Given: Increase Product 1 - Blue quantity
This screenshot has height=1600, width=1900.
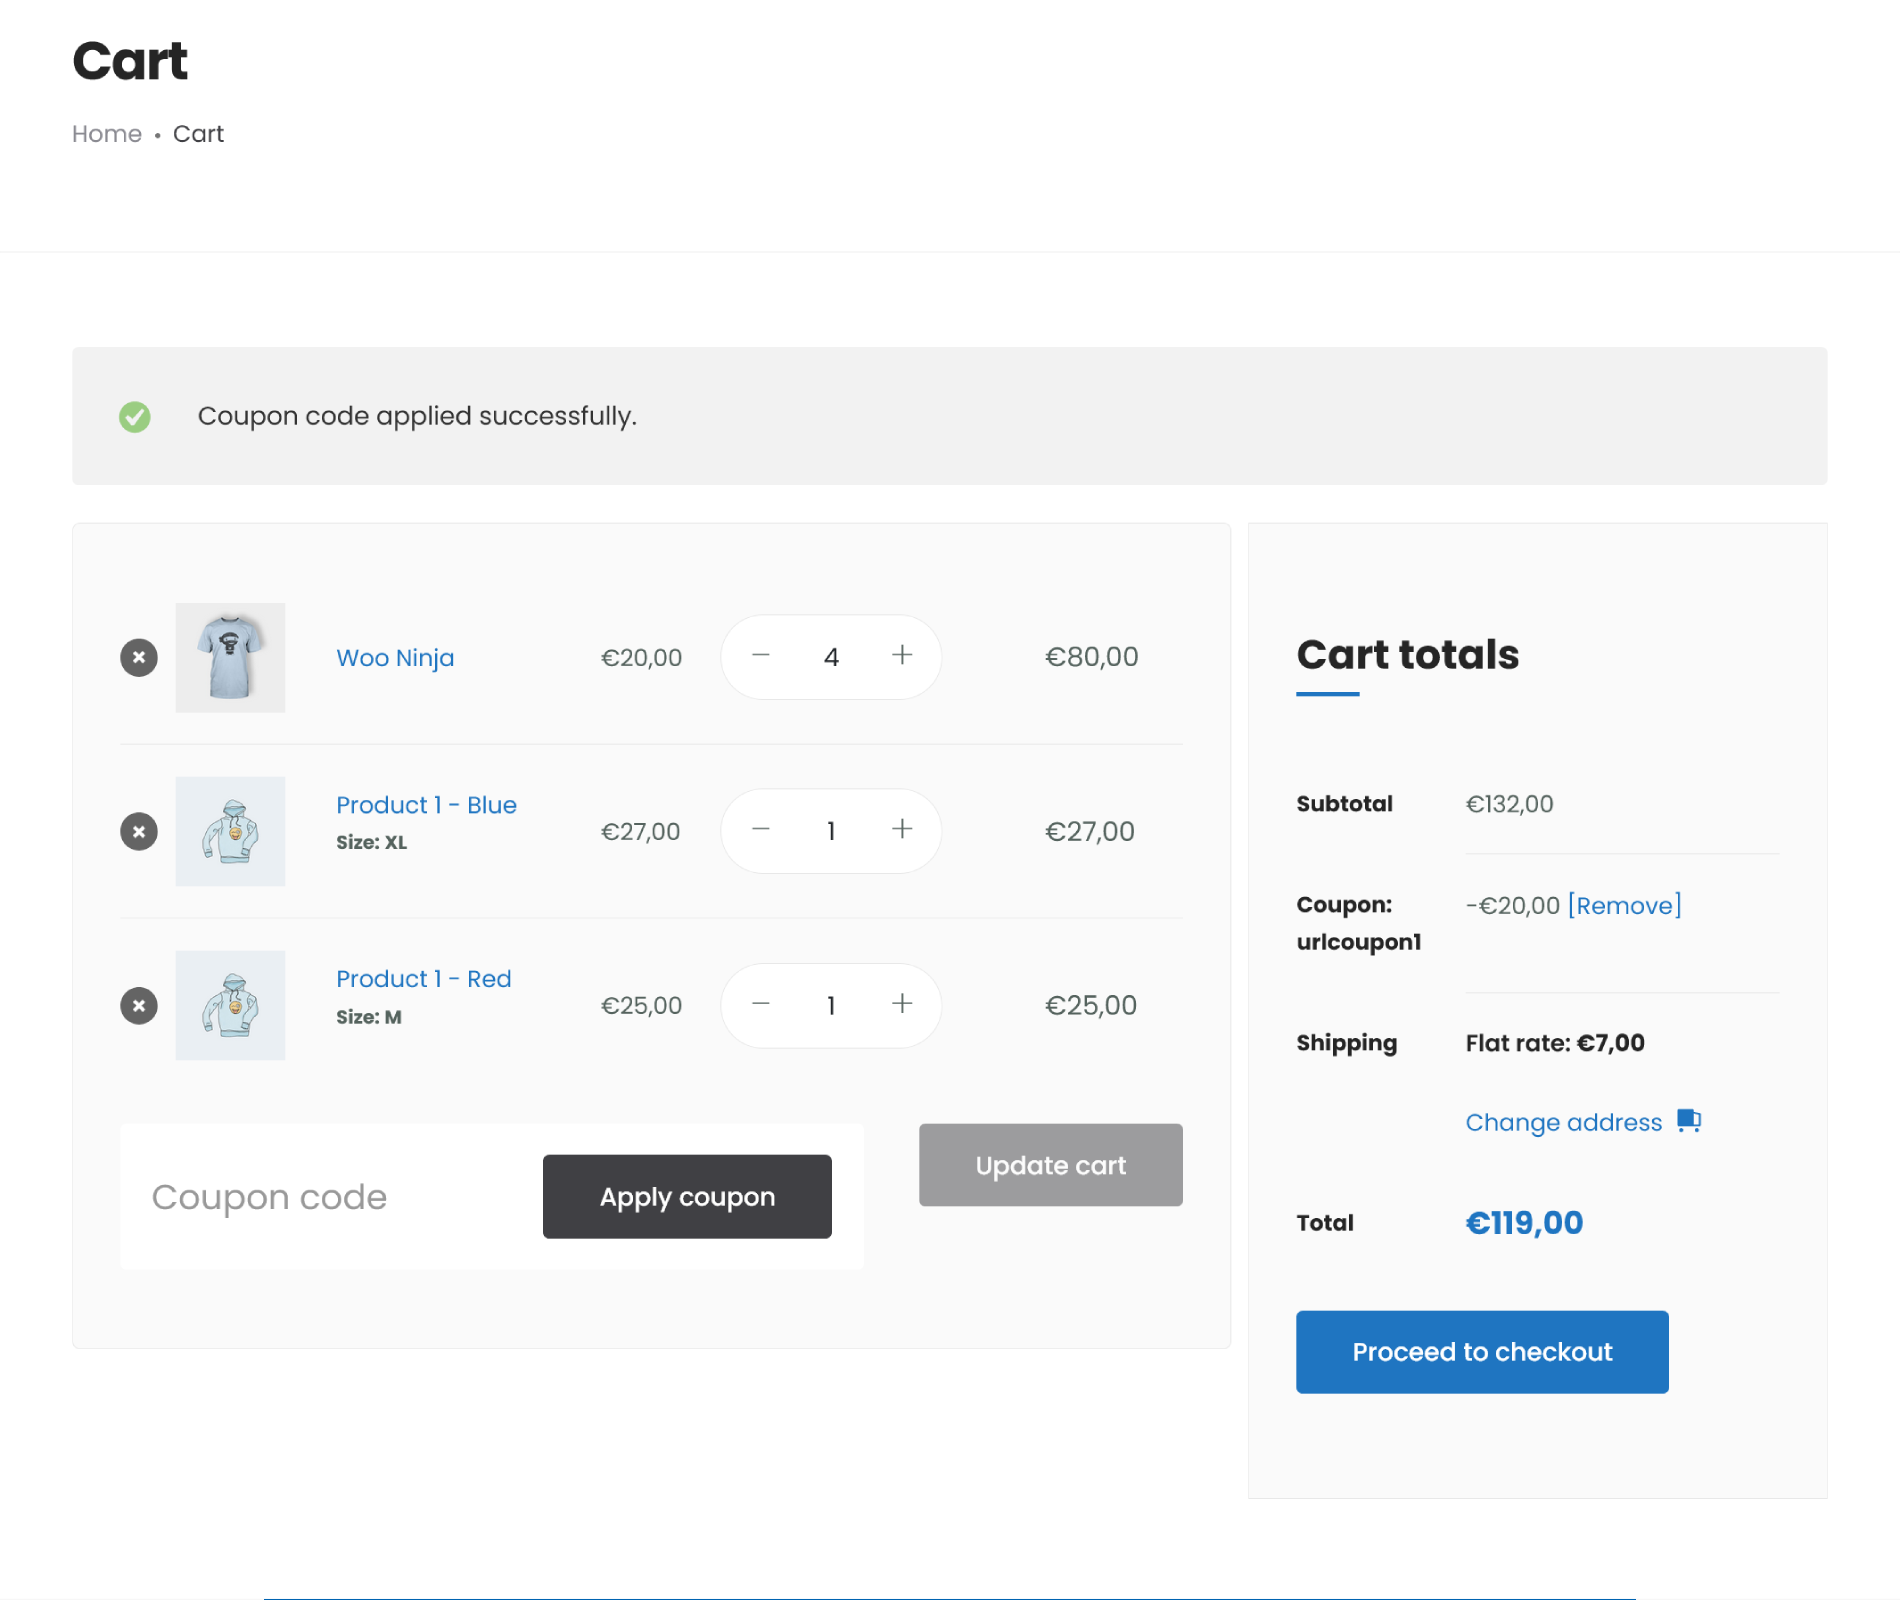Looking at the screenshot, I should pos(902,830).
